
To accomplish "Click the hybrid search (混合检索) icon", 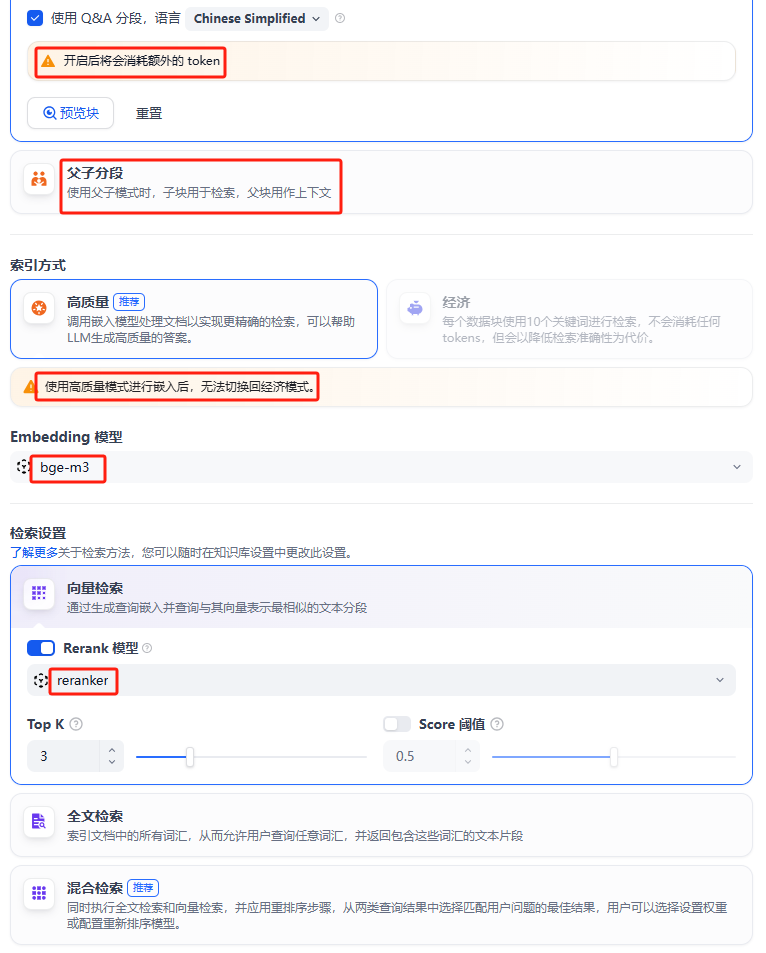I will (39, 893).
